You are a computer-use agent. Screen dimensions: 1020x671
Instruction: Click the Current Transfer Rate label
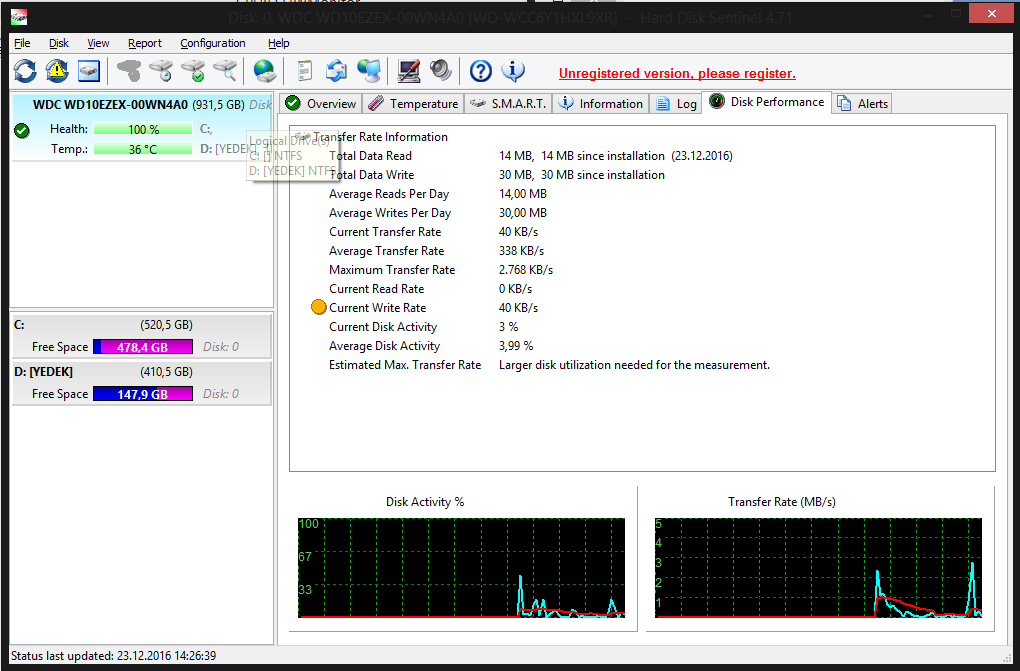(x=385, y=232)
